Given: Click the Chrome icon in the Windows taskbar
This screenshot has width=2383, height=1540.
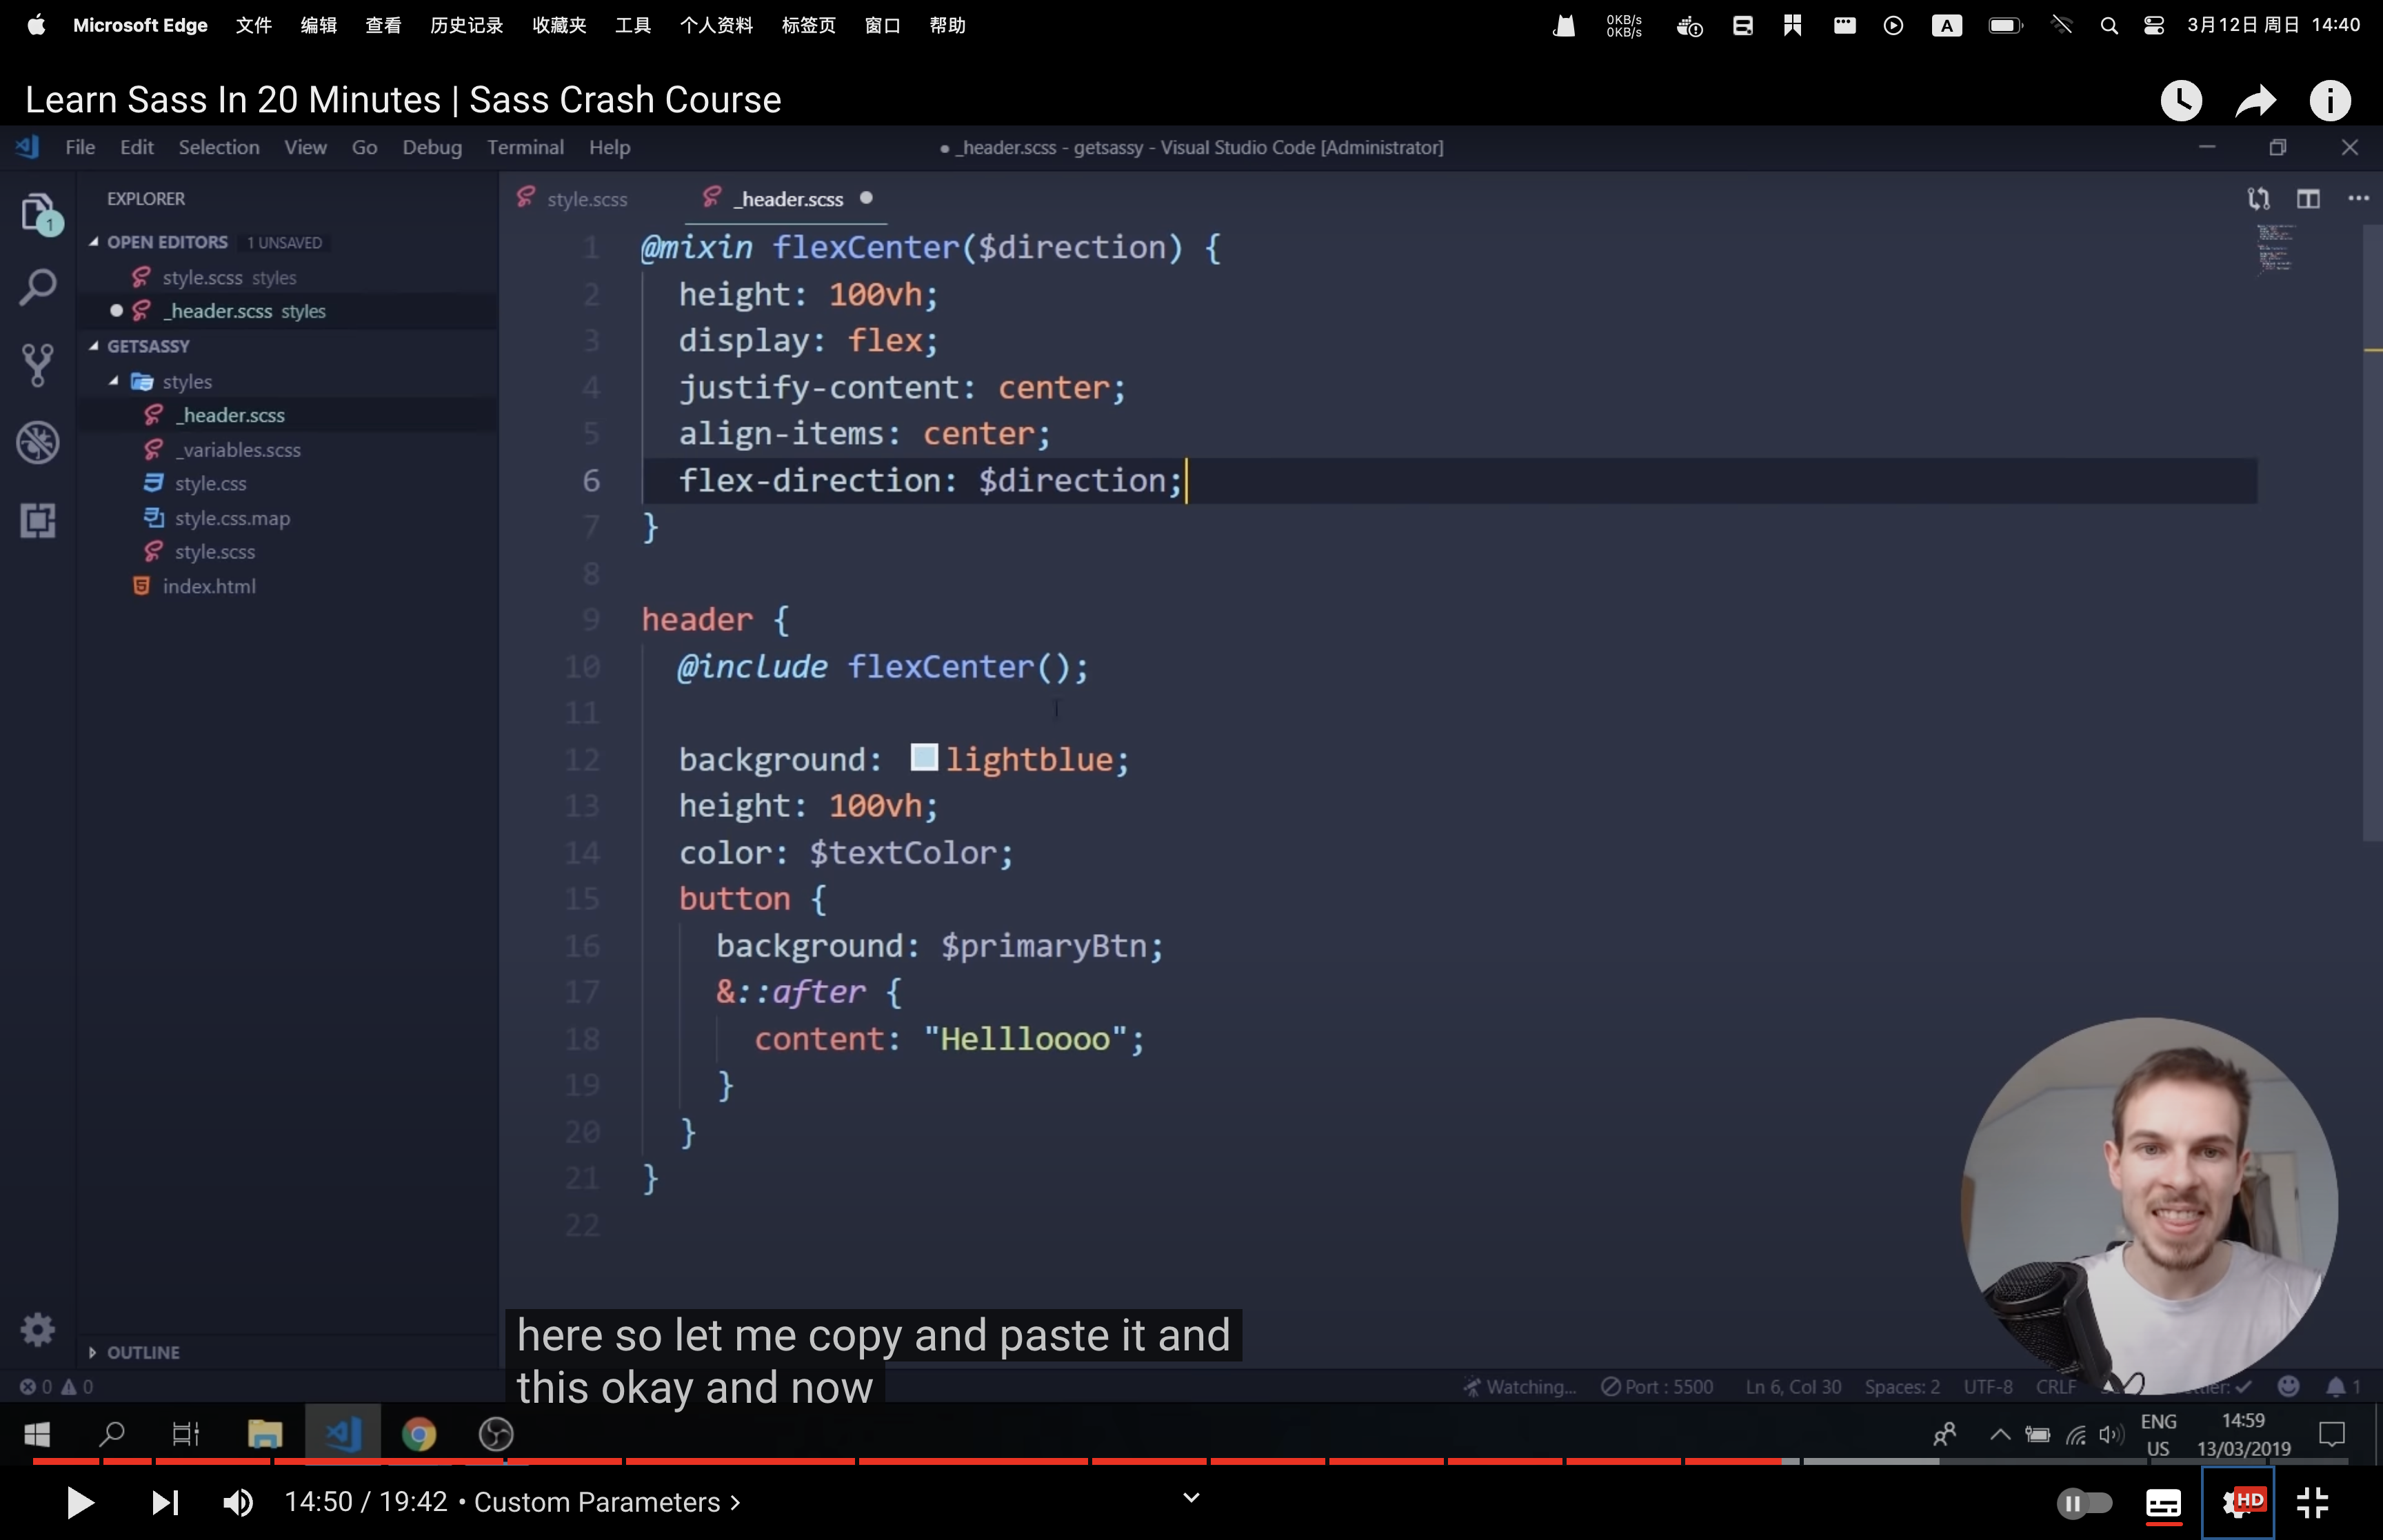Looking at the screenshot, I should [419, 1435].
